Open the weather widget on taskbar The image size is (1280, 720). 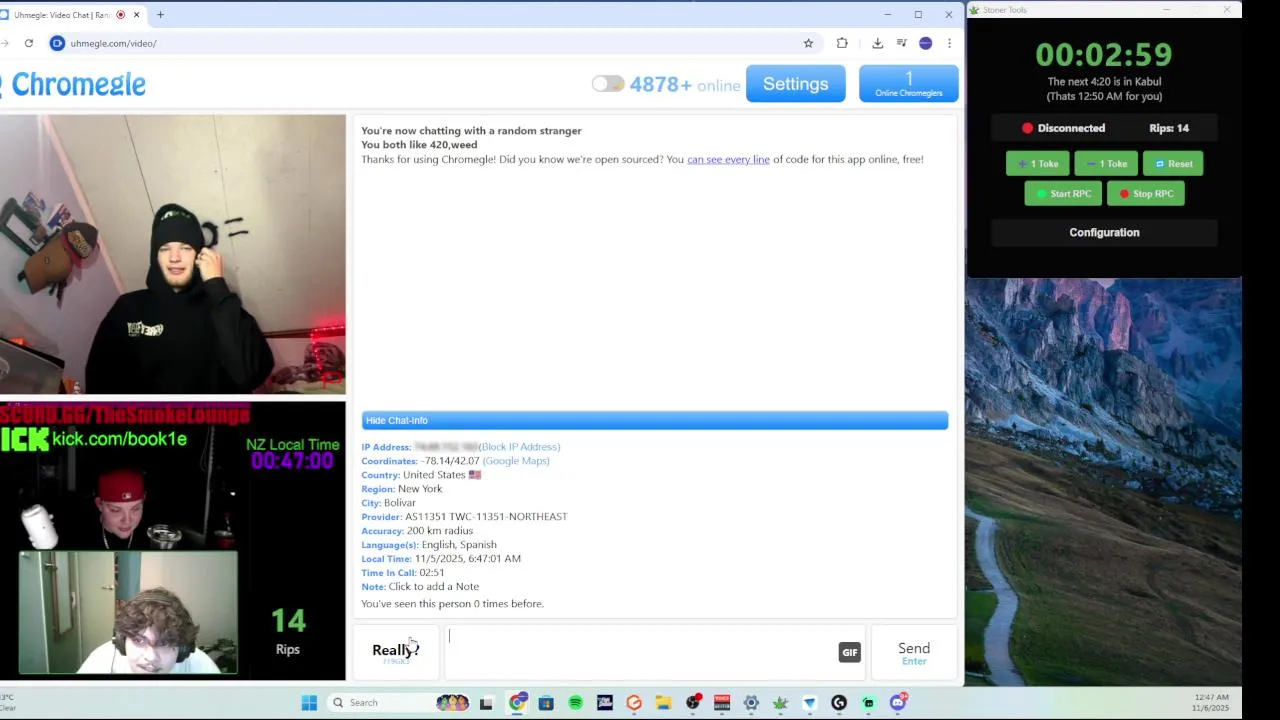pyautogui.click(x=9, y=703)
